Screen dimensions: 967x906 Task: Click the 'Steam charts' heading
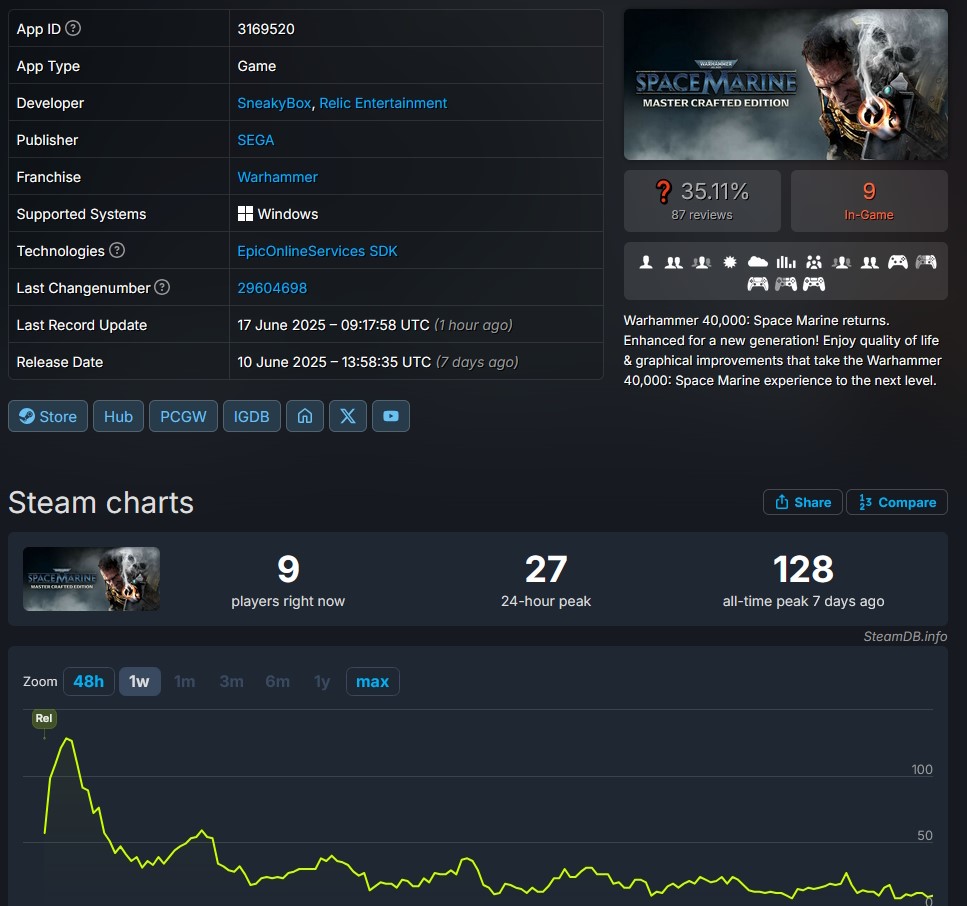[x=101, y=503]
